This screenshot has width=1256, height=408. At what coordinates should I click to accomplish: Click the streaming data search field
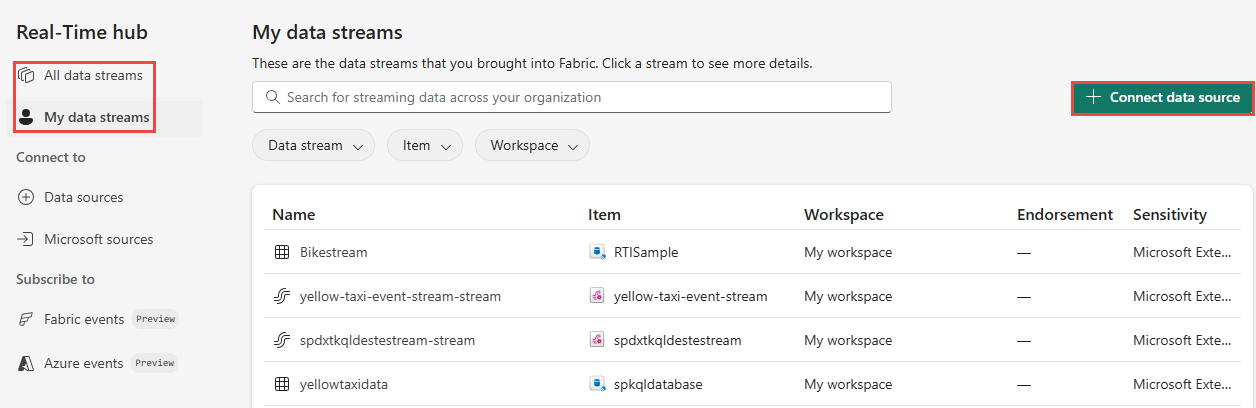(571, 97)
